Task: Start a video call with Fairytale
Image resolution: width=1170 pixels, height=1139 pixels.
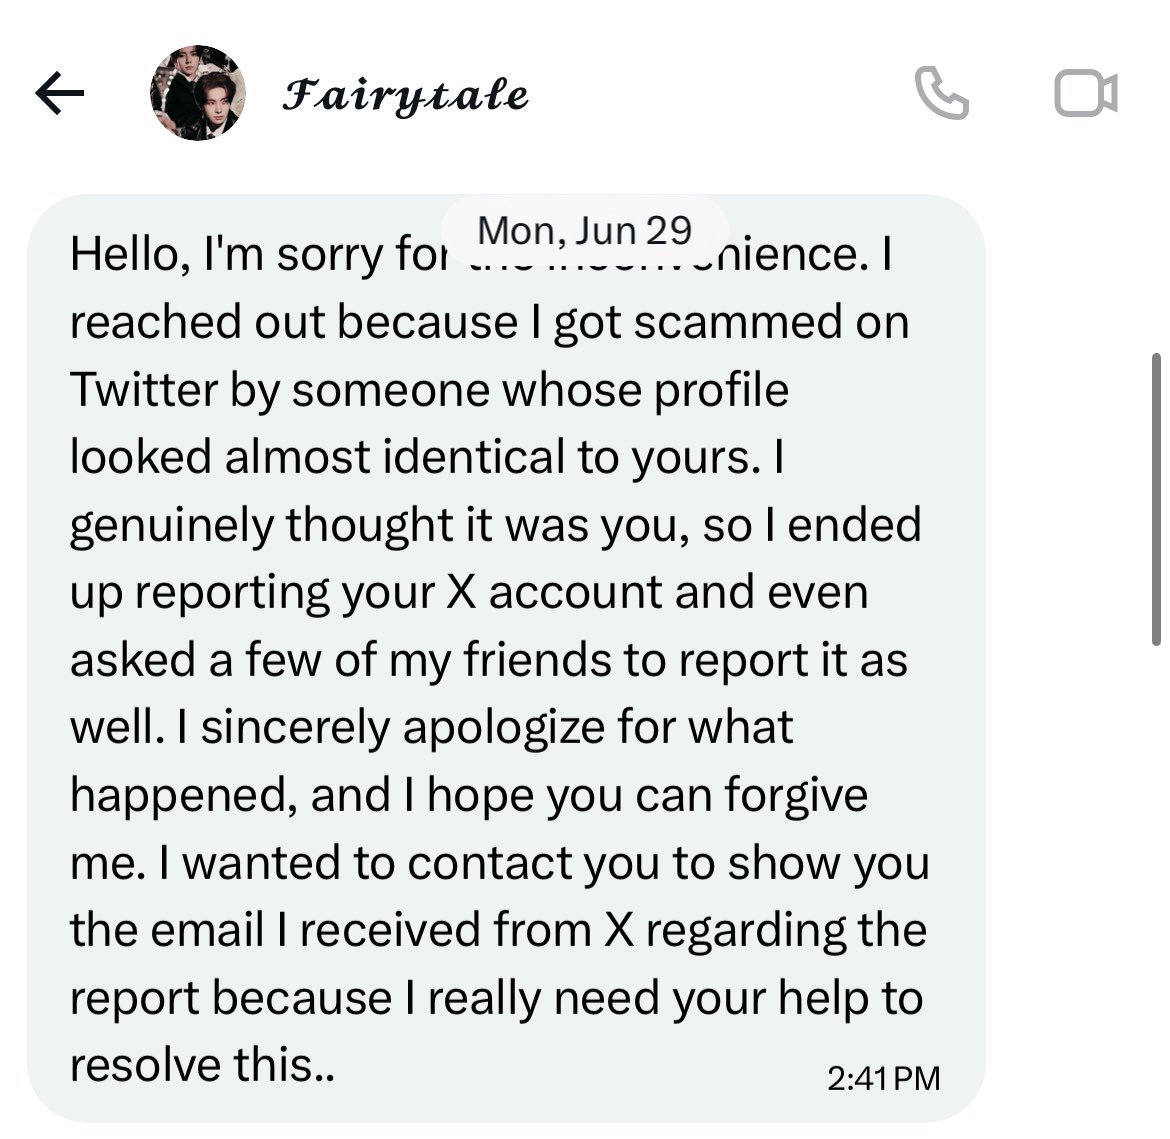Action: [x=1086, y=93]
